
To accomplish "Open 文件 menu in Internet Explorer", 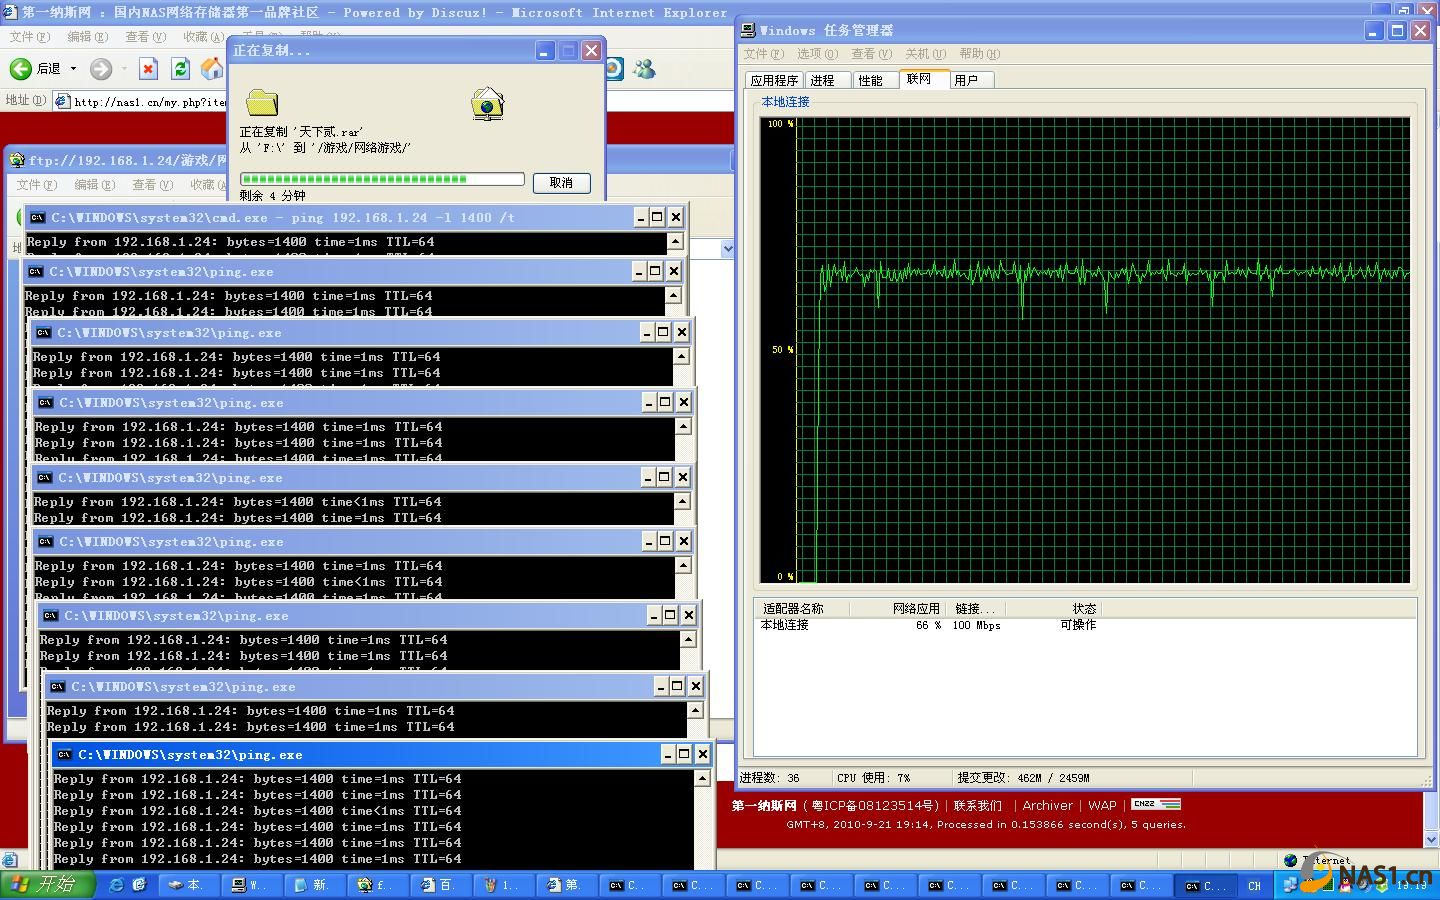I will click(x=29, y=37).
